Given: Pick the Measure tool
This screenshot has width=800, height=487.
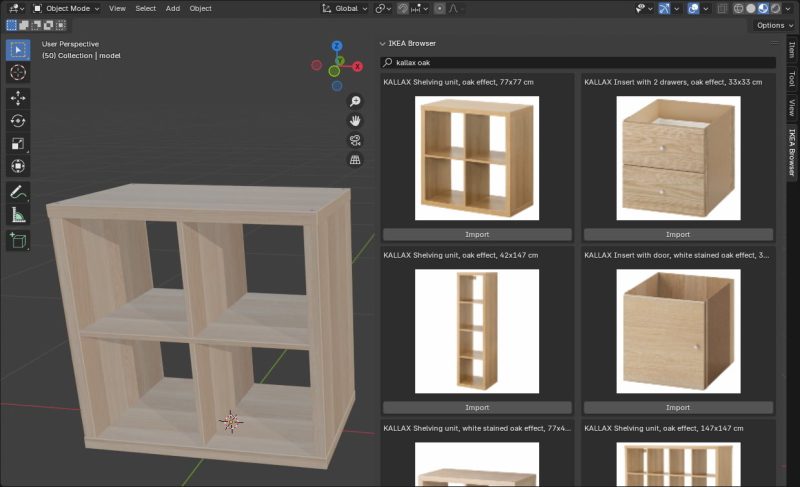Looking at the screenshot, I should 18,215.
